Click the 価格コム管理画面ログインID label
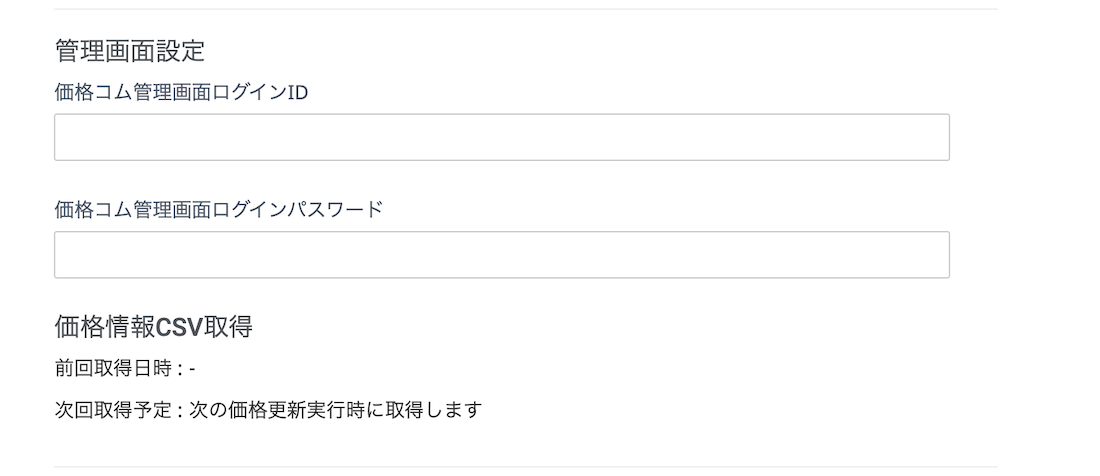This screenshot has width=1100, height=476. pyautogui.click(x=181, y=93)
